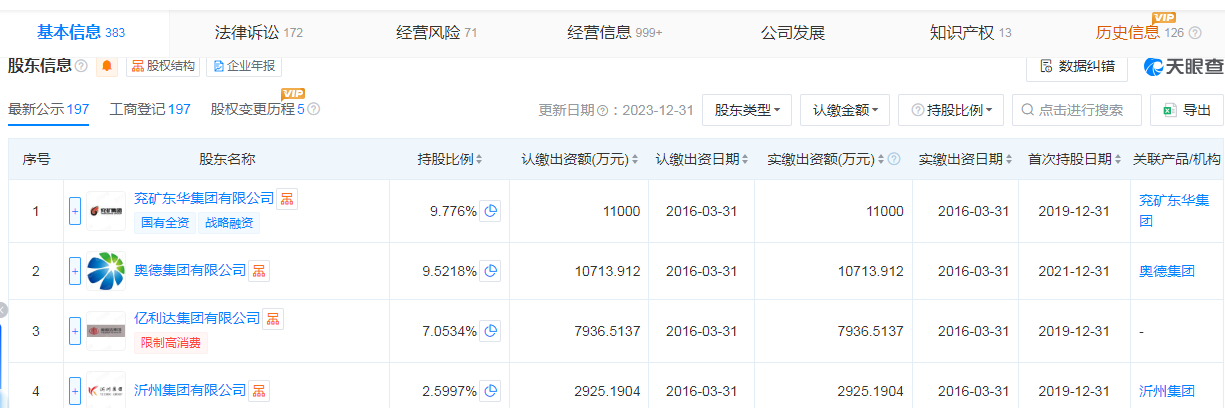1225x408 pixels.
Task: Open related product link 沂州集团
Action: coord(1167,391)
